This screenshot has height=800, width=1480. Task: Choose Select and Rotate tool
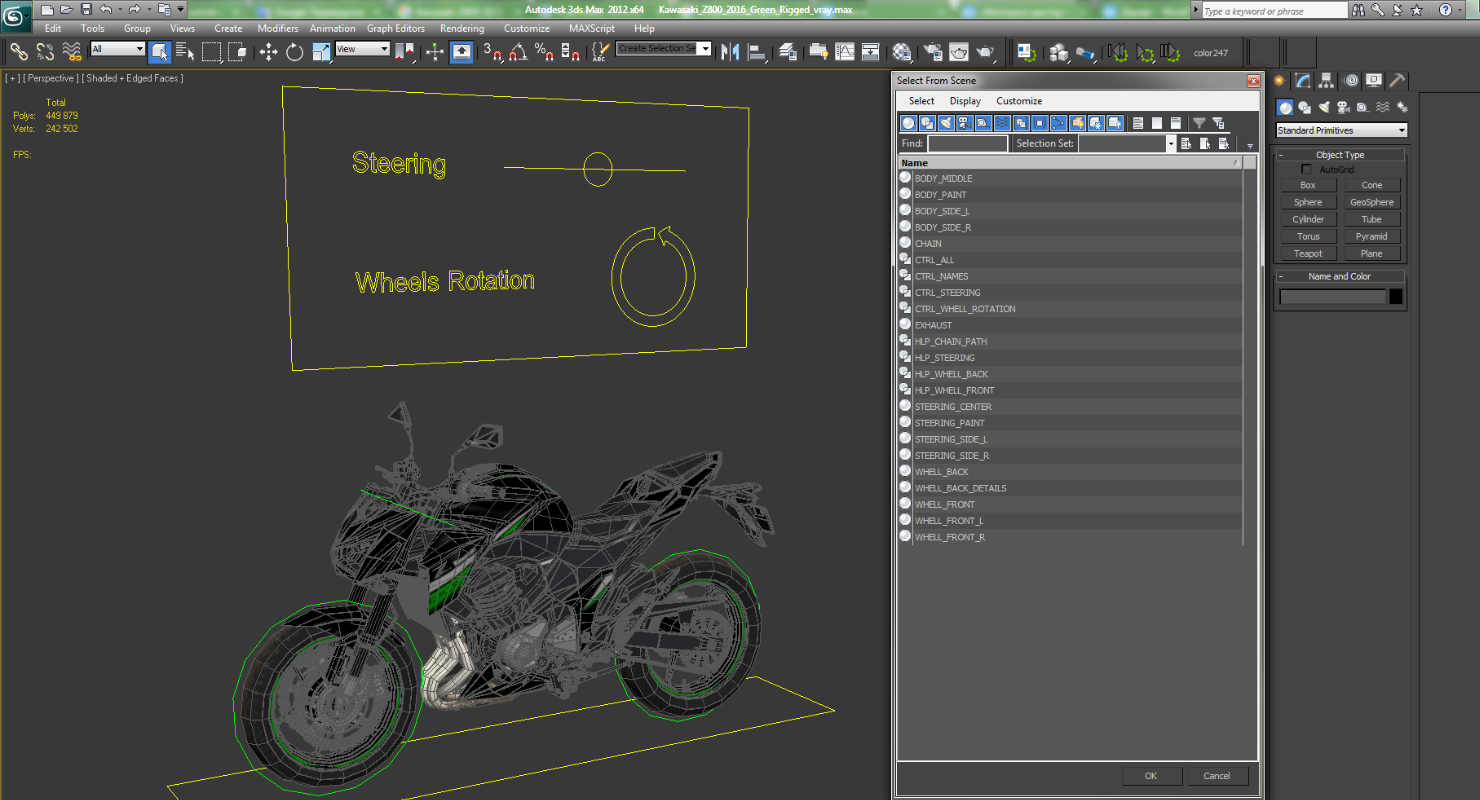pos(294,51)
